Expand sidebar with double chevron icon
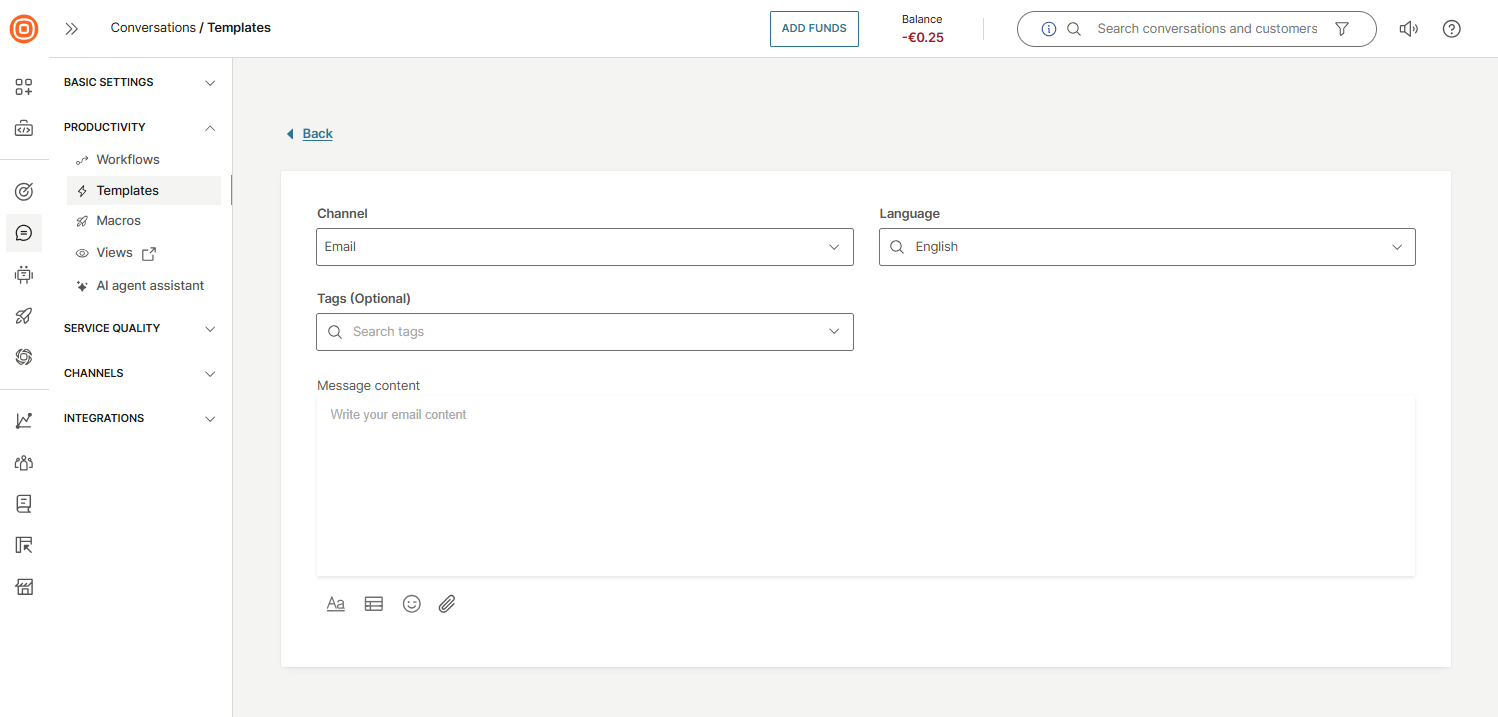Screen dimensions: 1498x717 click(x=72, y=29)
